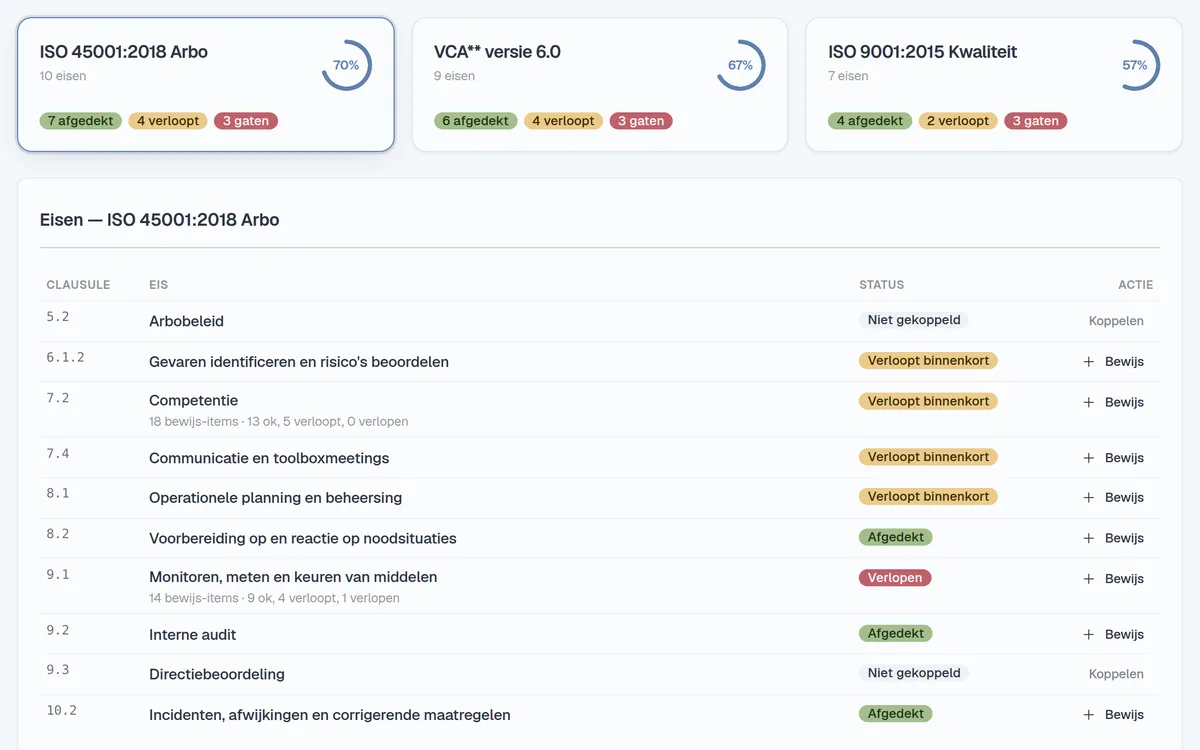Click '2 verloopt' badge on ISO 9001
This screenshot has height=750, width=1200.
click(x=958, y=121)
